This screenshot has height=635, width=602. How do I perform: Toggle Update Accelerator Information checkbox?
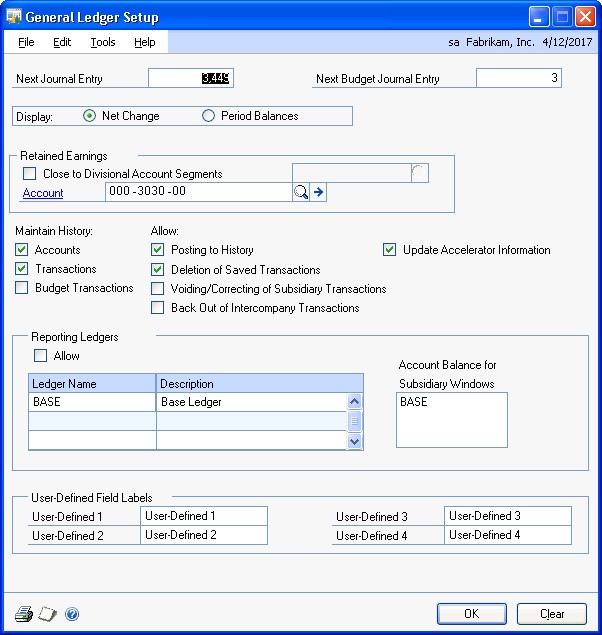(x=389, y=249)
